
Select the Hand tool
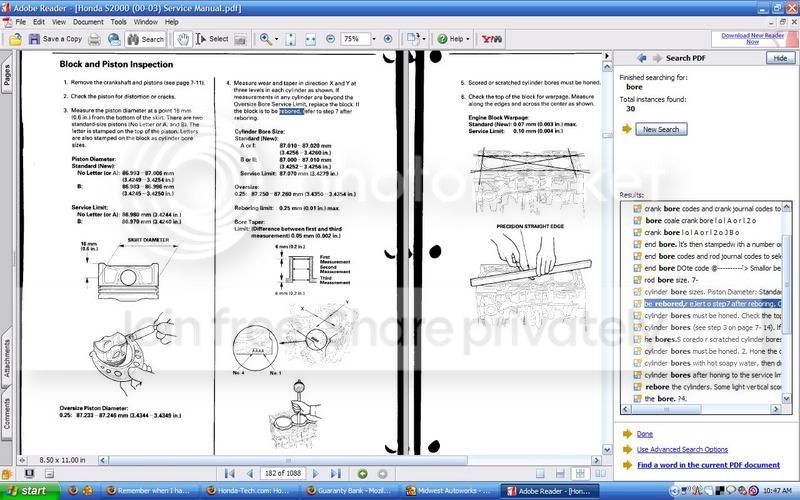point(184,39)
